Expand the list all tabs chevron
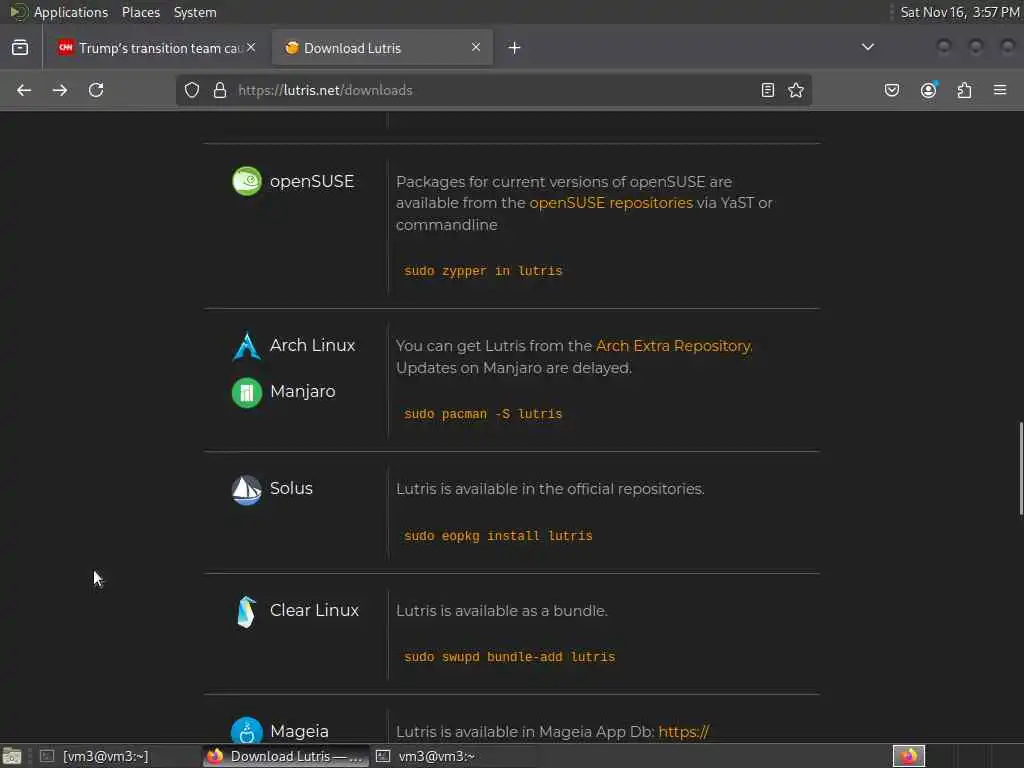Screen dimensions: 1024x768 point(867,47)
